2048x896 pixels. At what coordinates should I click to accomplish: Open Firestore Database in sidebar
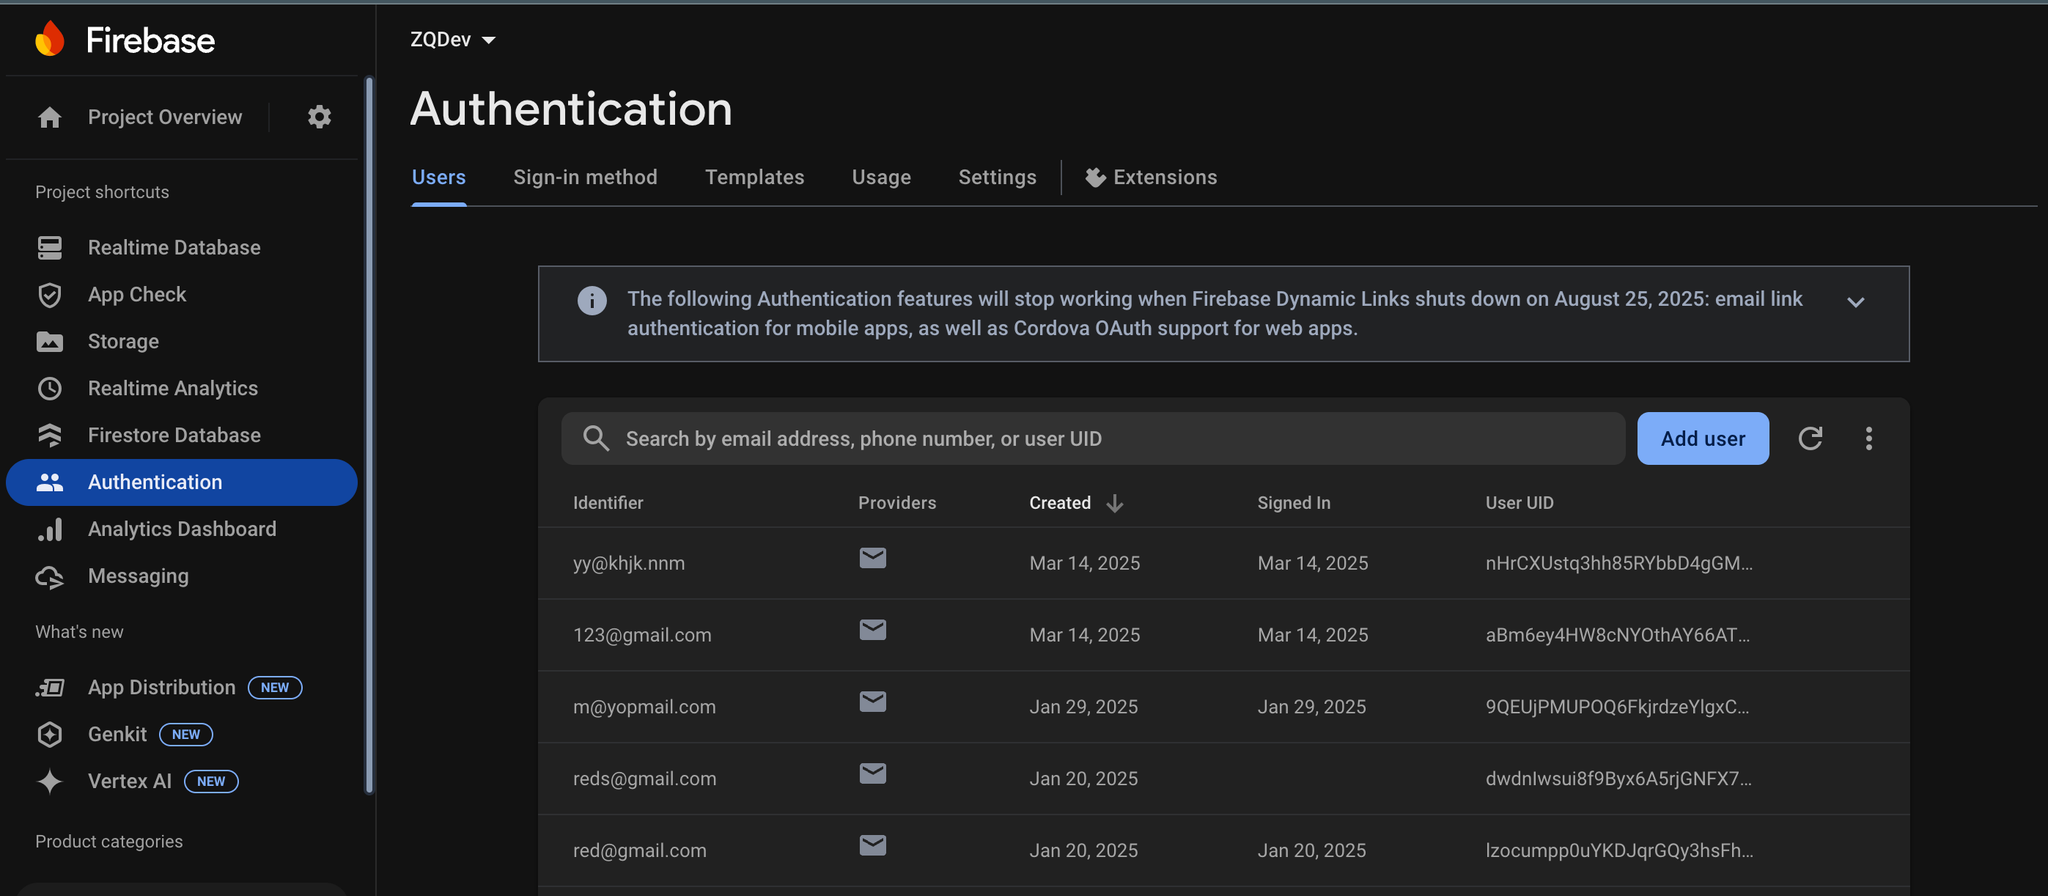click(x=174, y=435)
